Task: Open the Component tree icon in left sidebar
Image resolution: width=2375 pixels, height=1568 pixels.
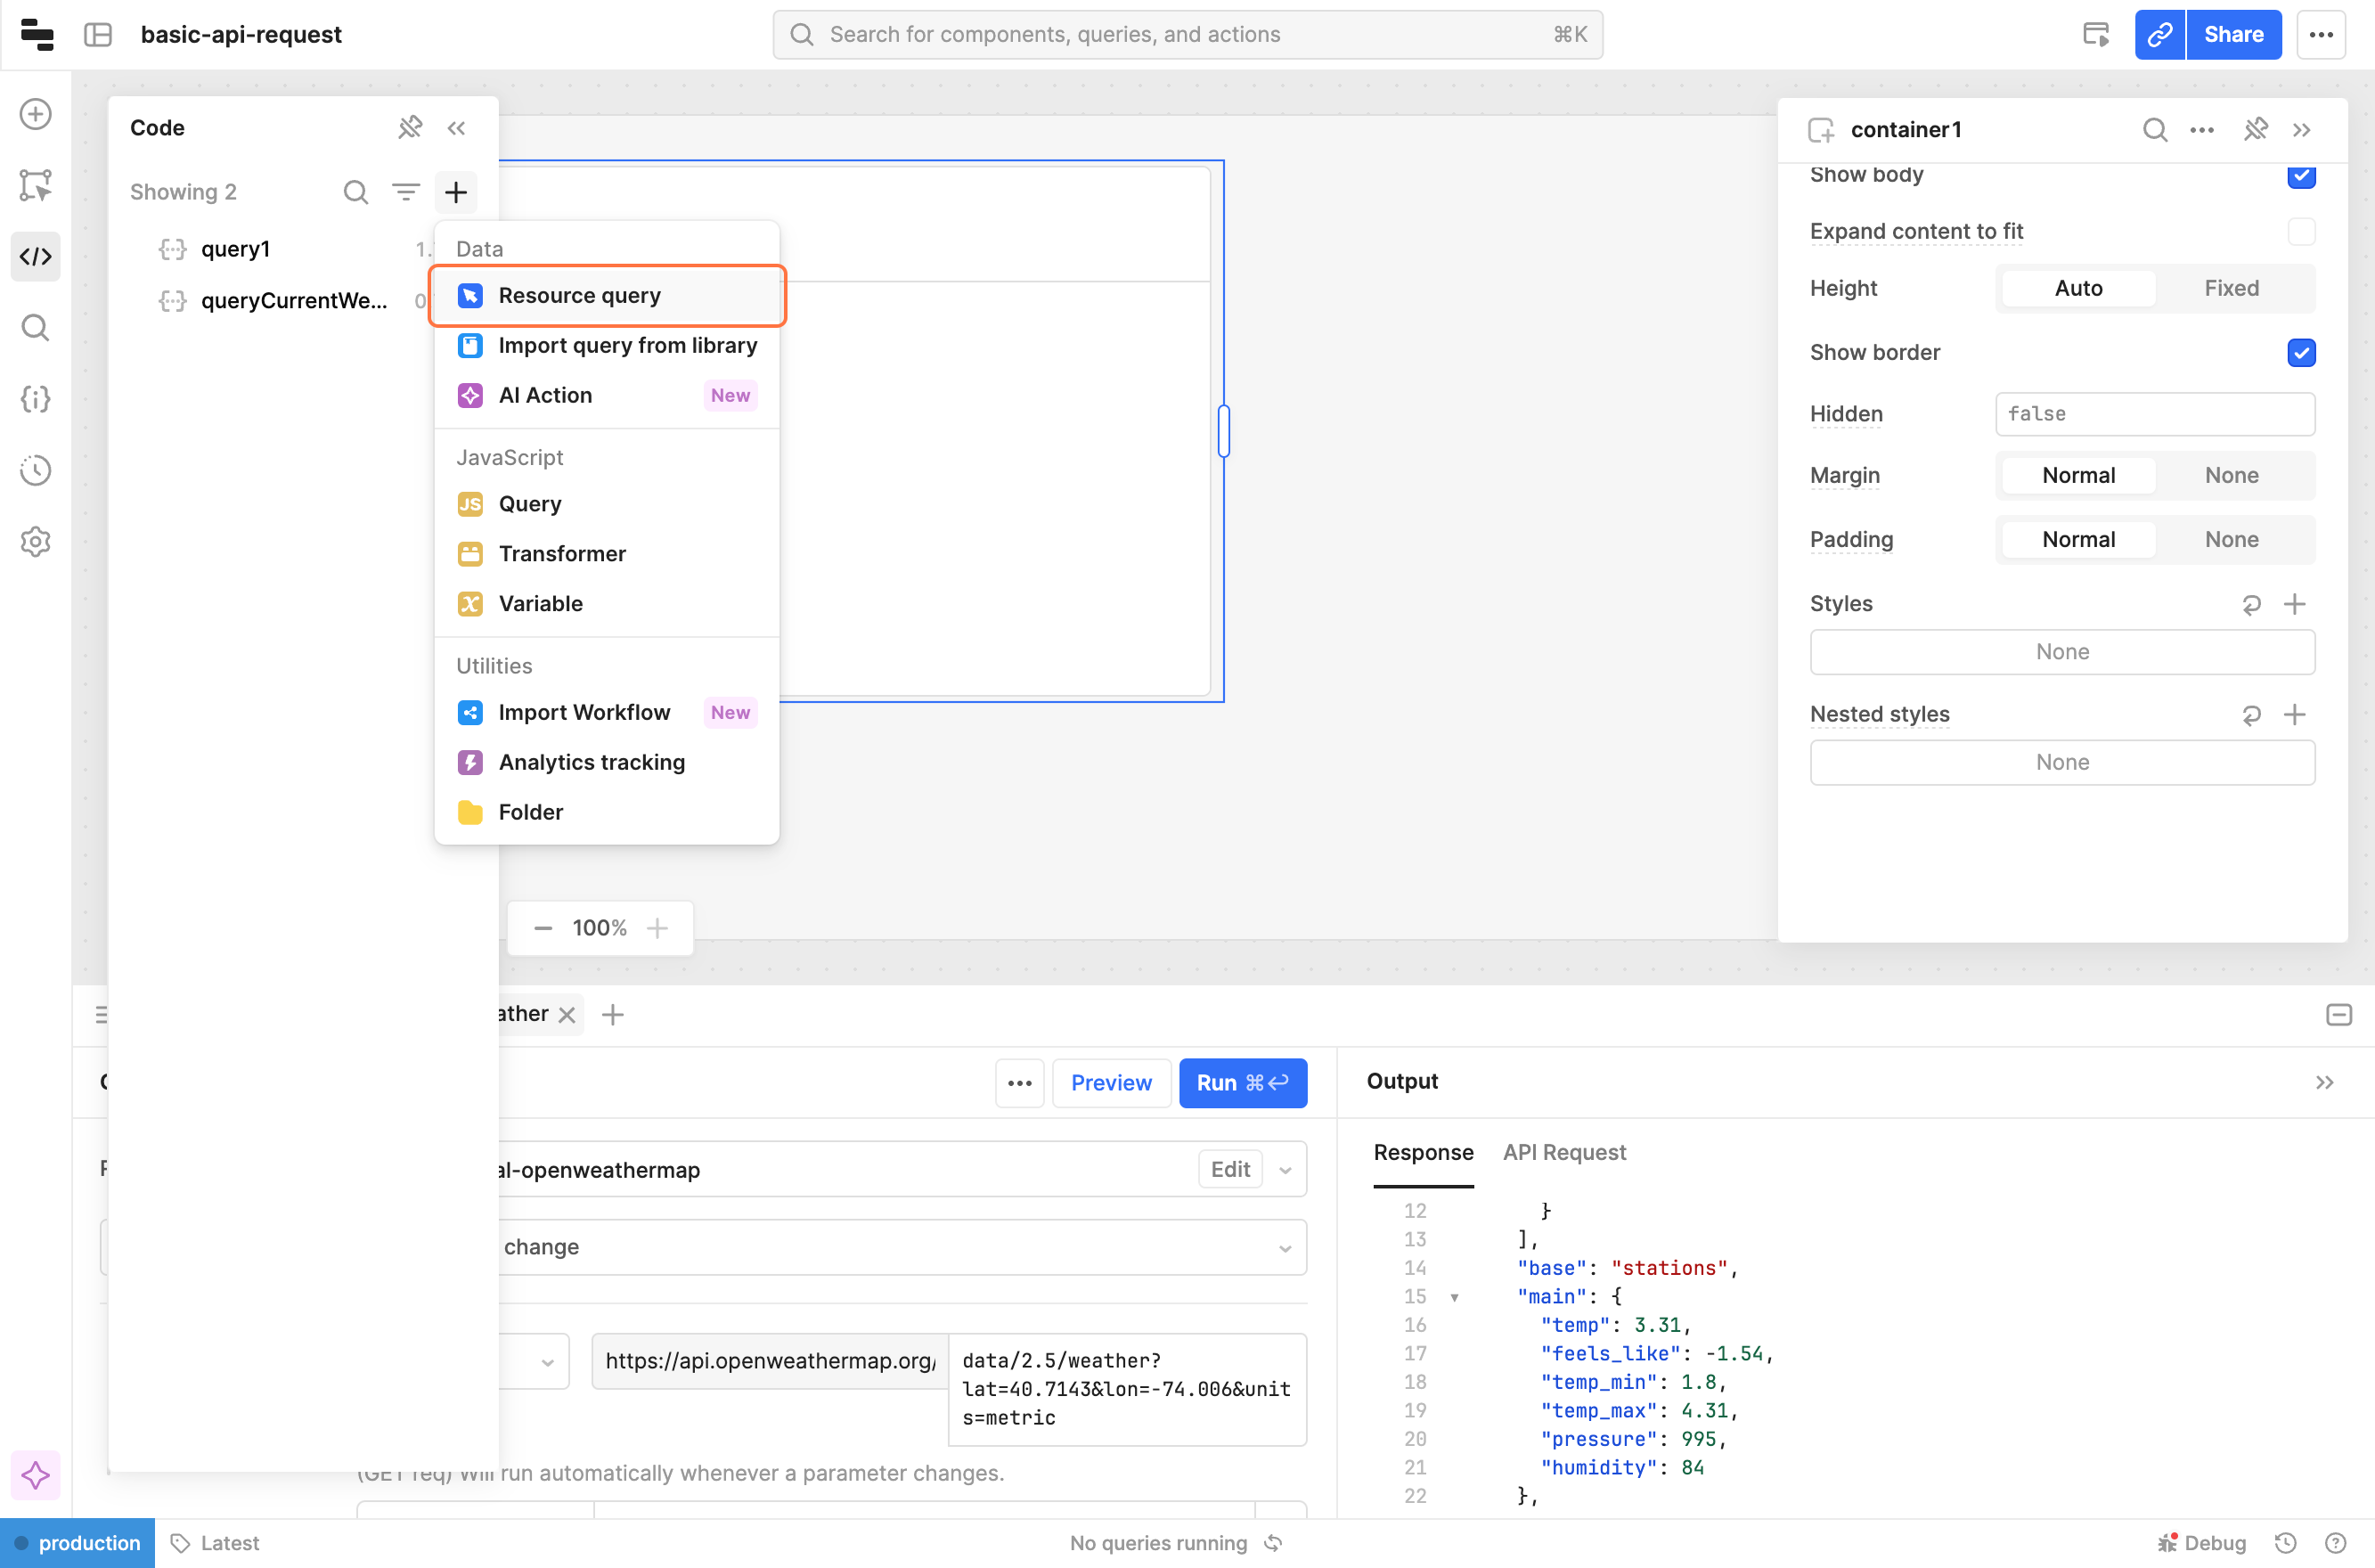Action: tap(35, 185)
